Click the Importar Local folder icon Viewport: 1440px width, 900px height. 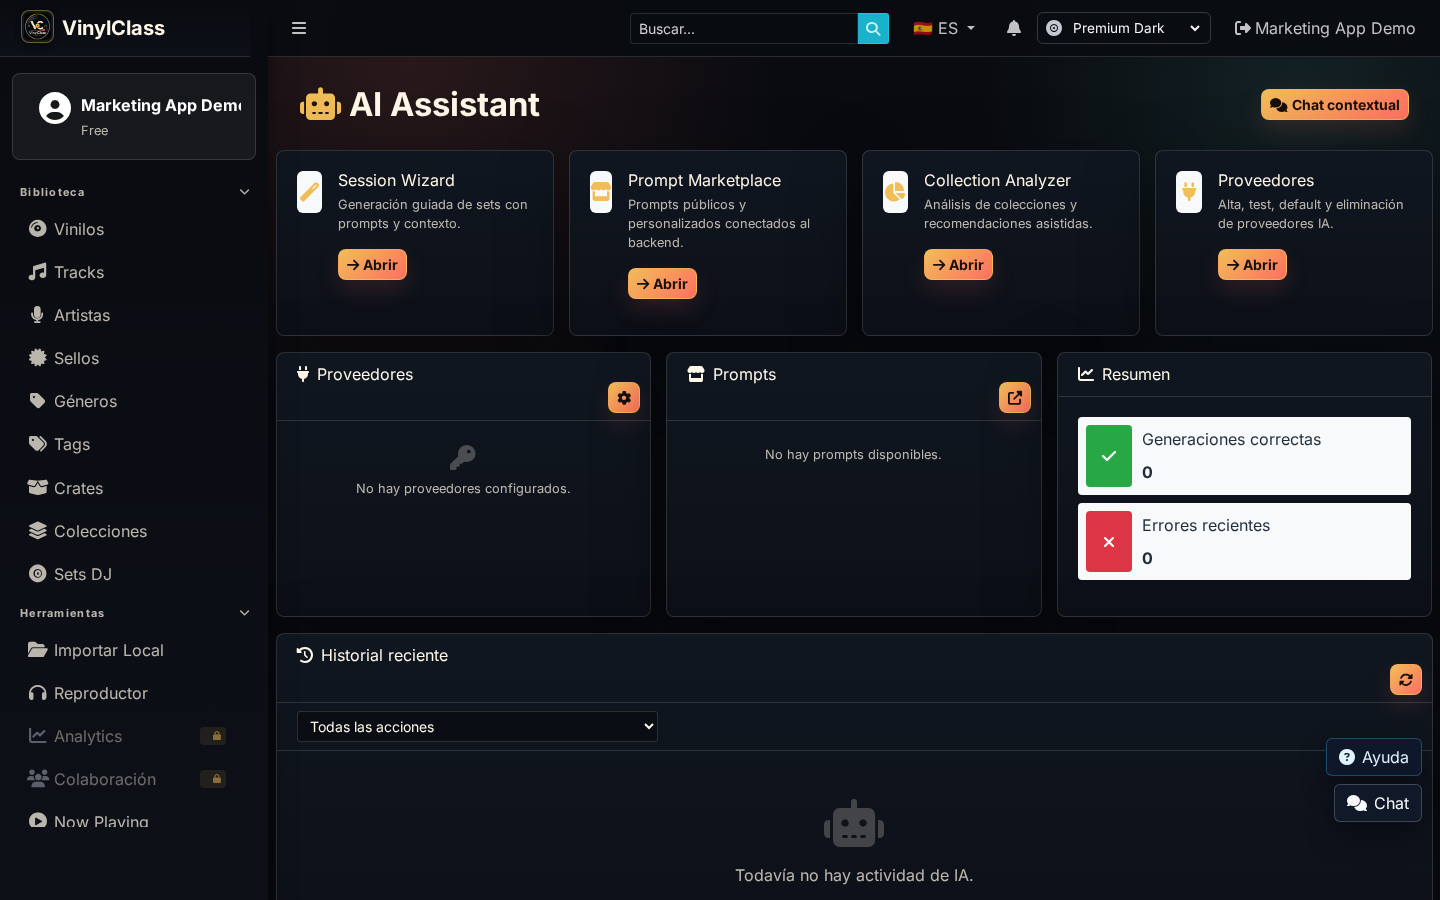pos(38,649)
